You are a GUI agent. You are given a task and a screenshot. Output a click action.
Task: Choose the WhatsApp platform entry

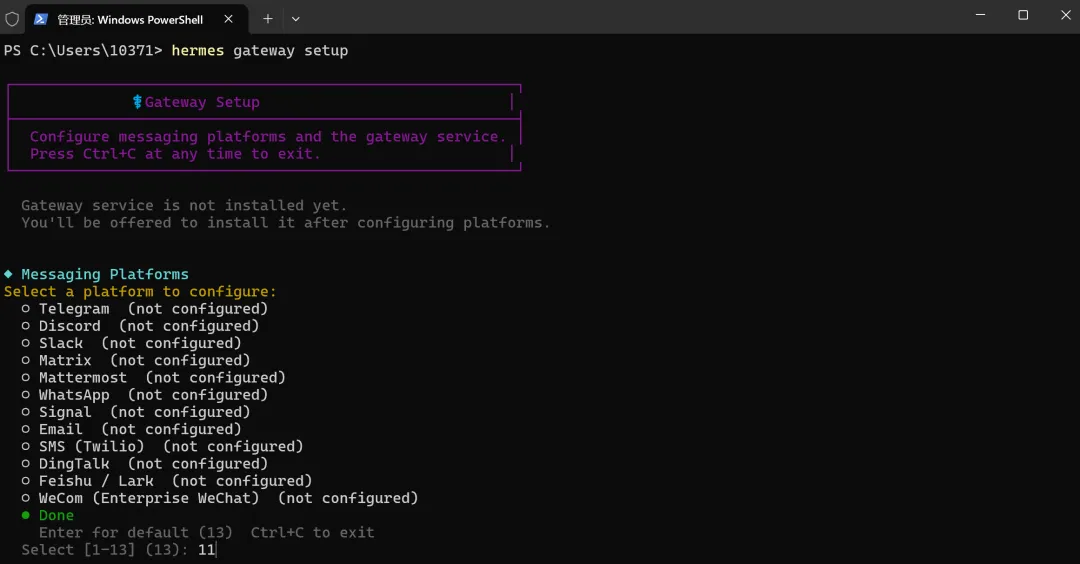[74, 395]
